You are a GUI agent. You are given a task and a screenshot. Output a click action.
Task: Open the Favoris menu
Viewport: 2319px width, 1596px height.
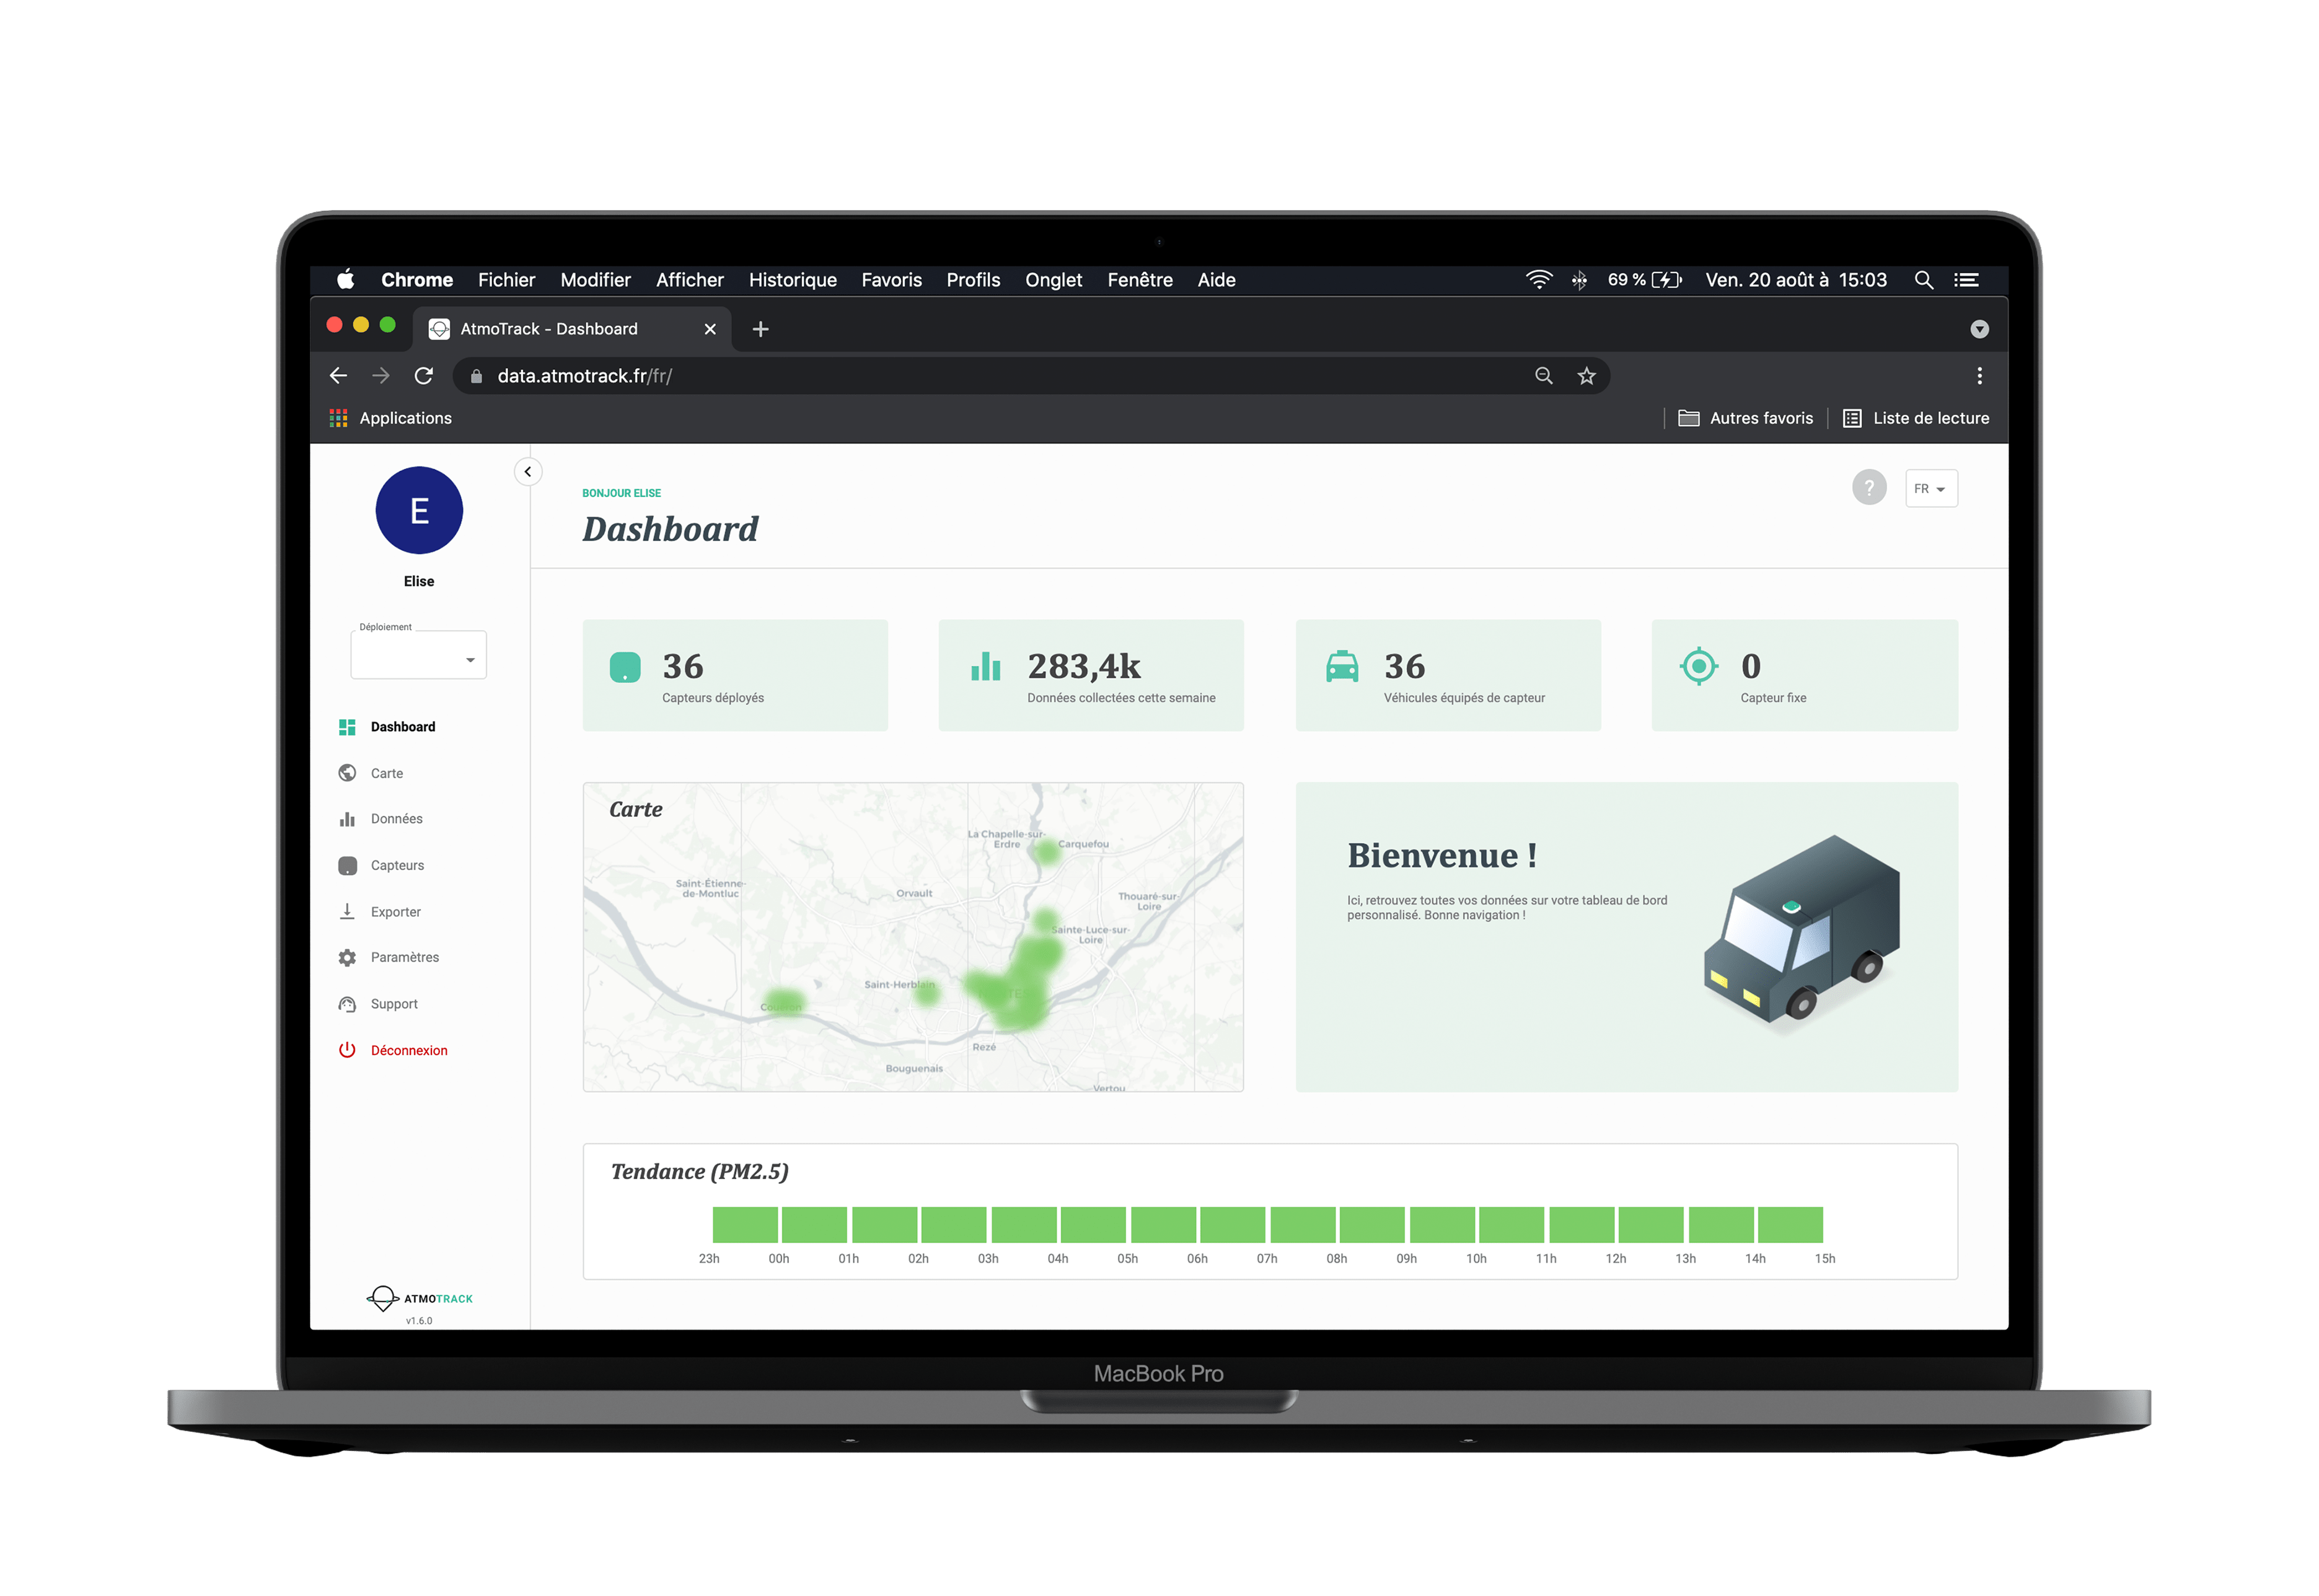coord(891,280)
